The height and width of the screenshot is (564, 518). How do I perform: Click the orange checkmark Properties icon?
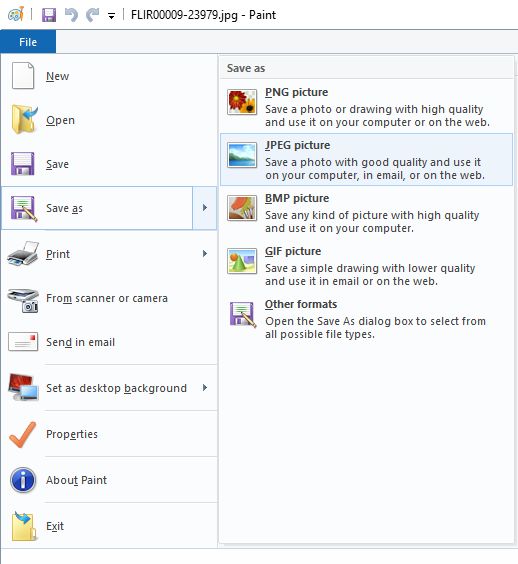(x=22, y=435)
